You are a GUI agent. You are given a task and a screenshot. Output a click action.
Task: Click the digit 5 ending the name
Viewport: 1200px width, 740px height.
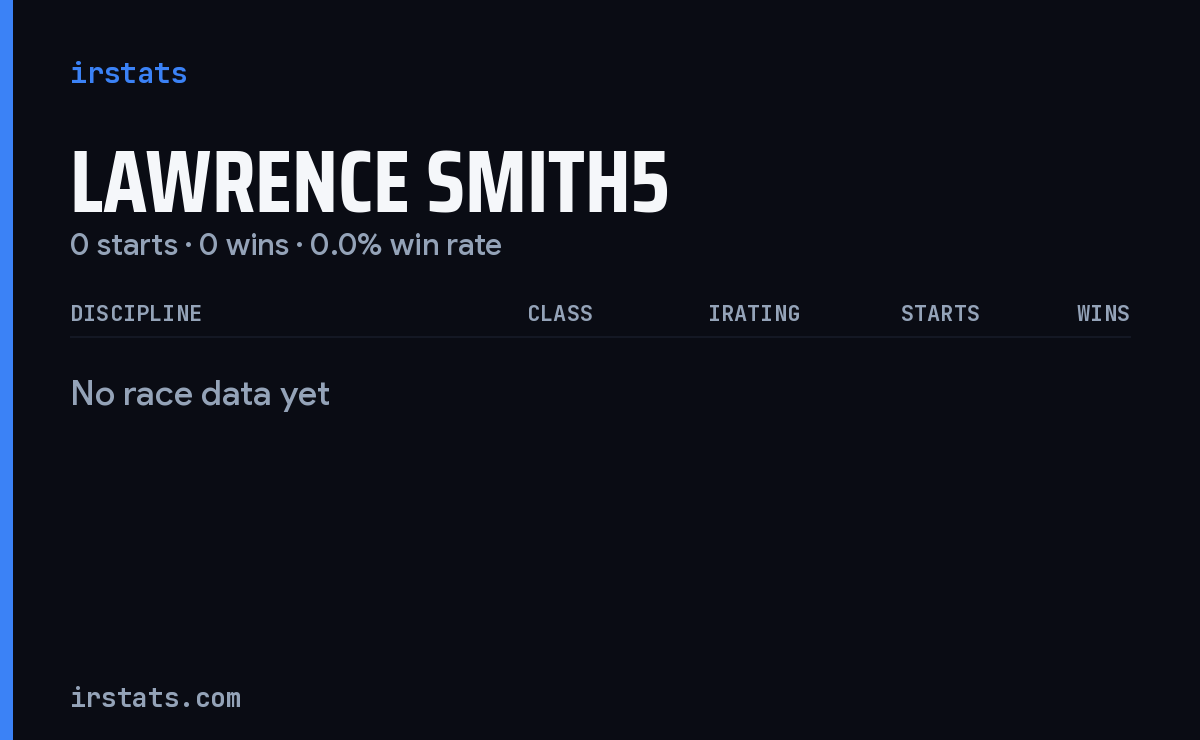coord(650,183)
